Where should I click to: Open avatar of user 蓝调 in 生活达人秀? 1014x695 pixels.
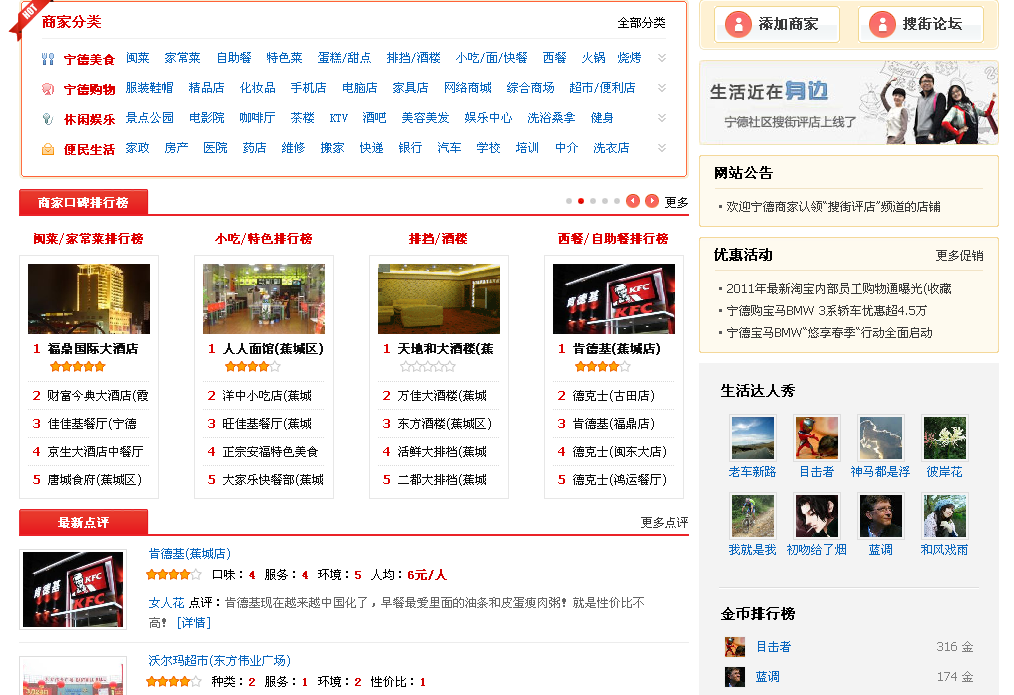click(x=880, y=516)
